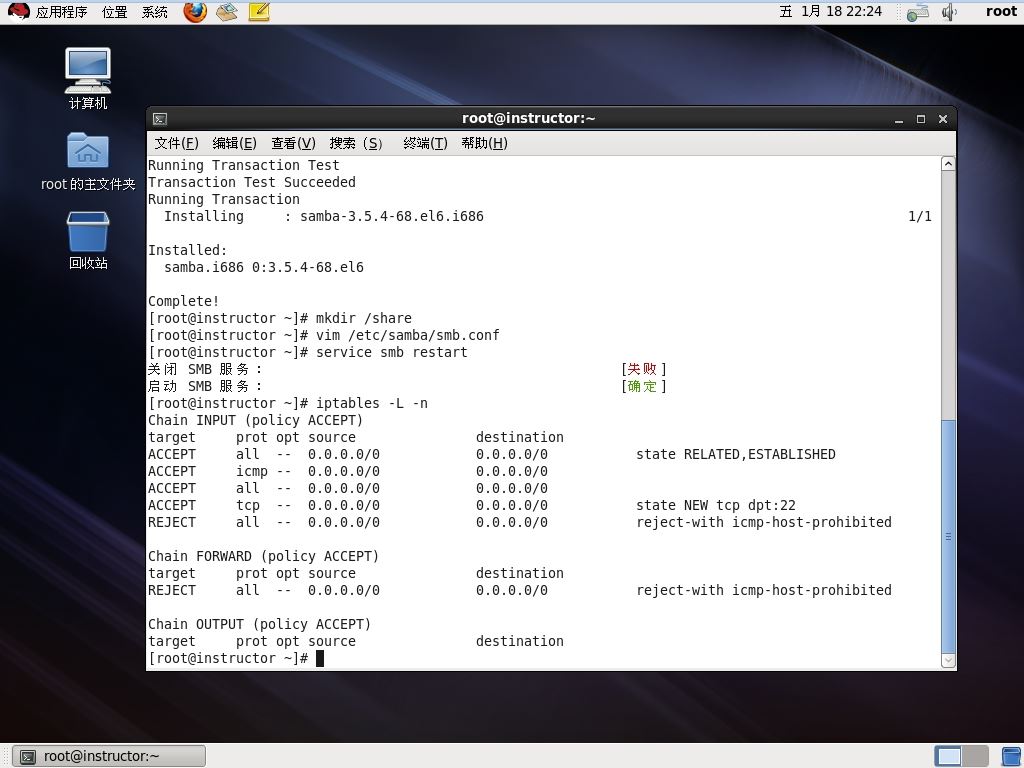Click 'Transaction Test Succeeded' line
The image size is (1024, 768).
[252, 182]
